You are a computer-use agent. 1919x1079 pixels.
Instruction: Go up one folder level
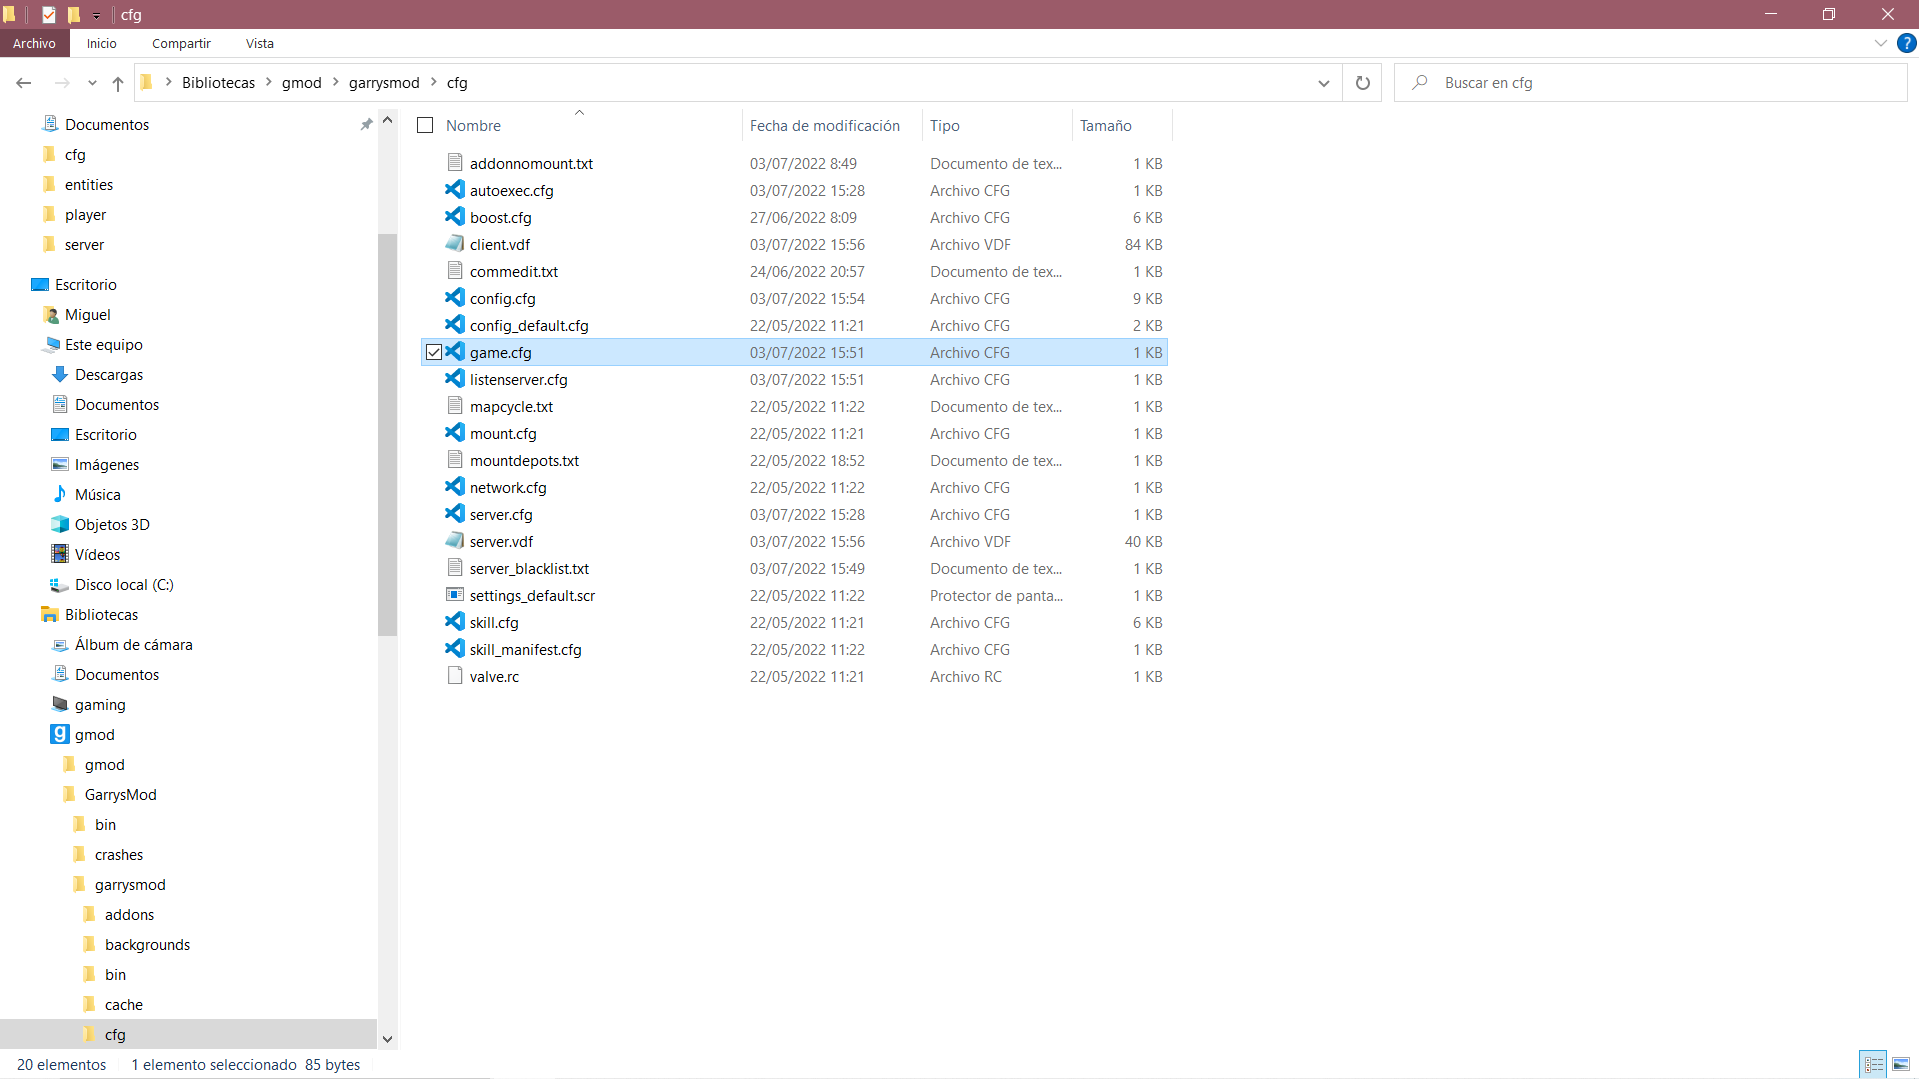[118, 83]
